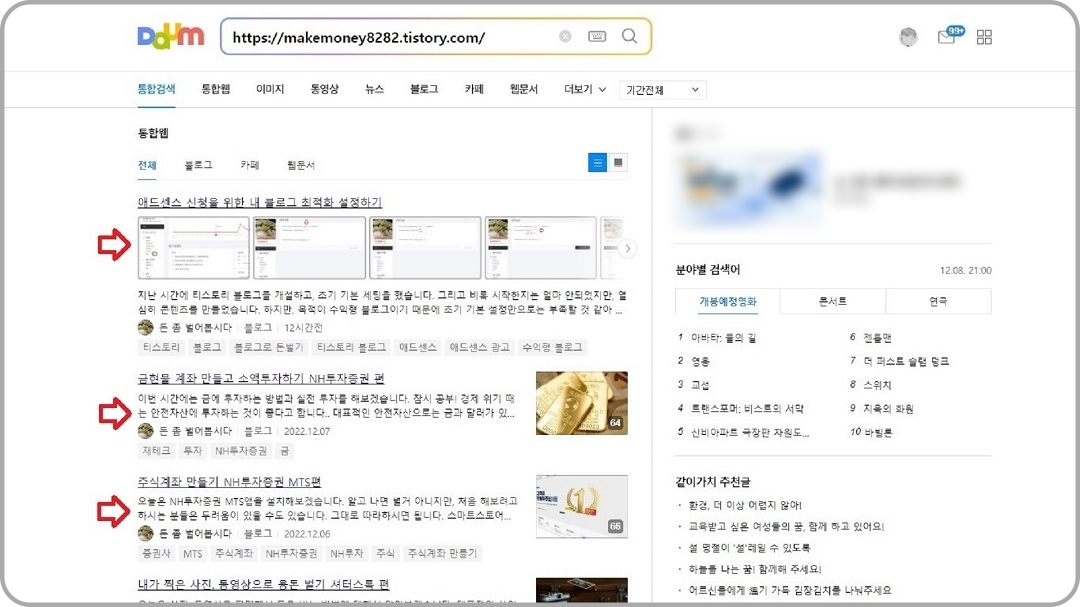Switch to the 콘서트 sidebar tab
The width and height of the screenshot is (1080, 607).
click(x=833, y=300)
